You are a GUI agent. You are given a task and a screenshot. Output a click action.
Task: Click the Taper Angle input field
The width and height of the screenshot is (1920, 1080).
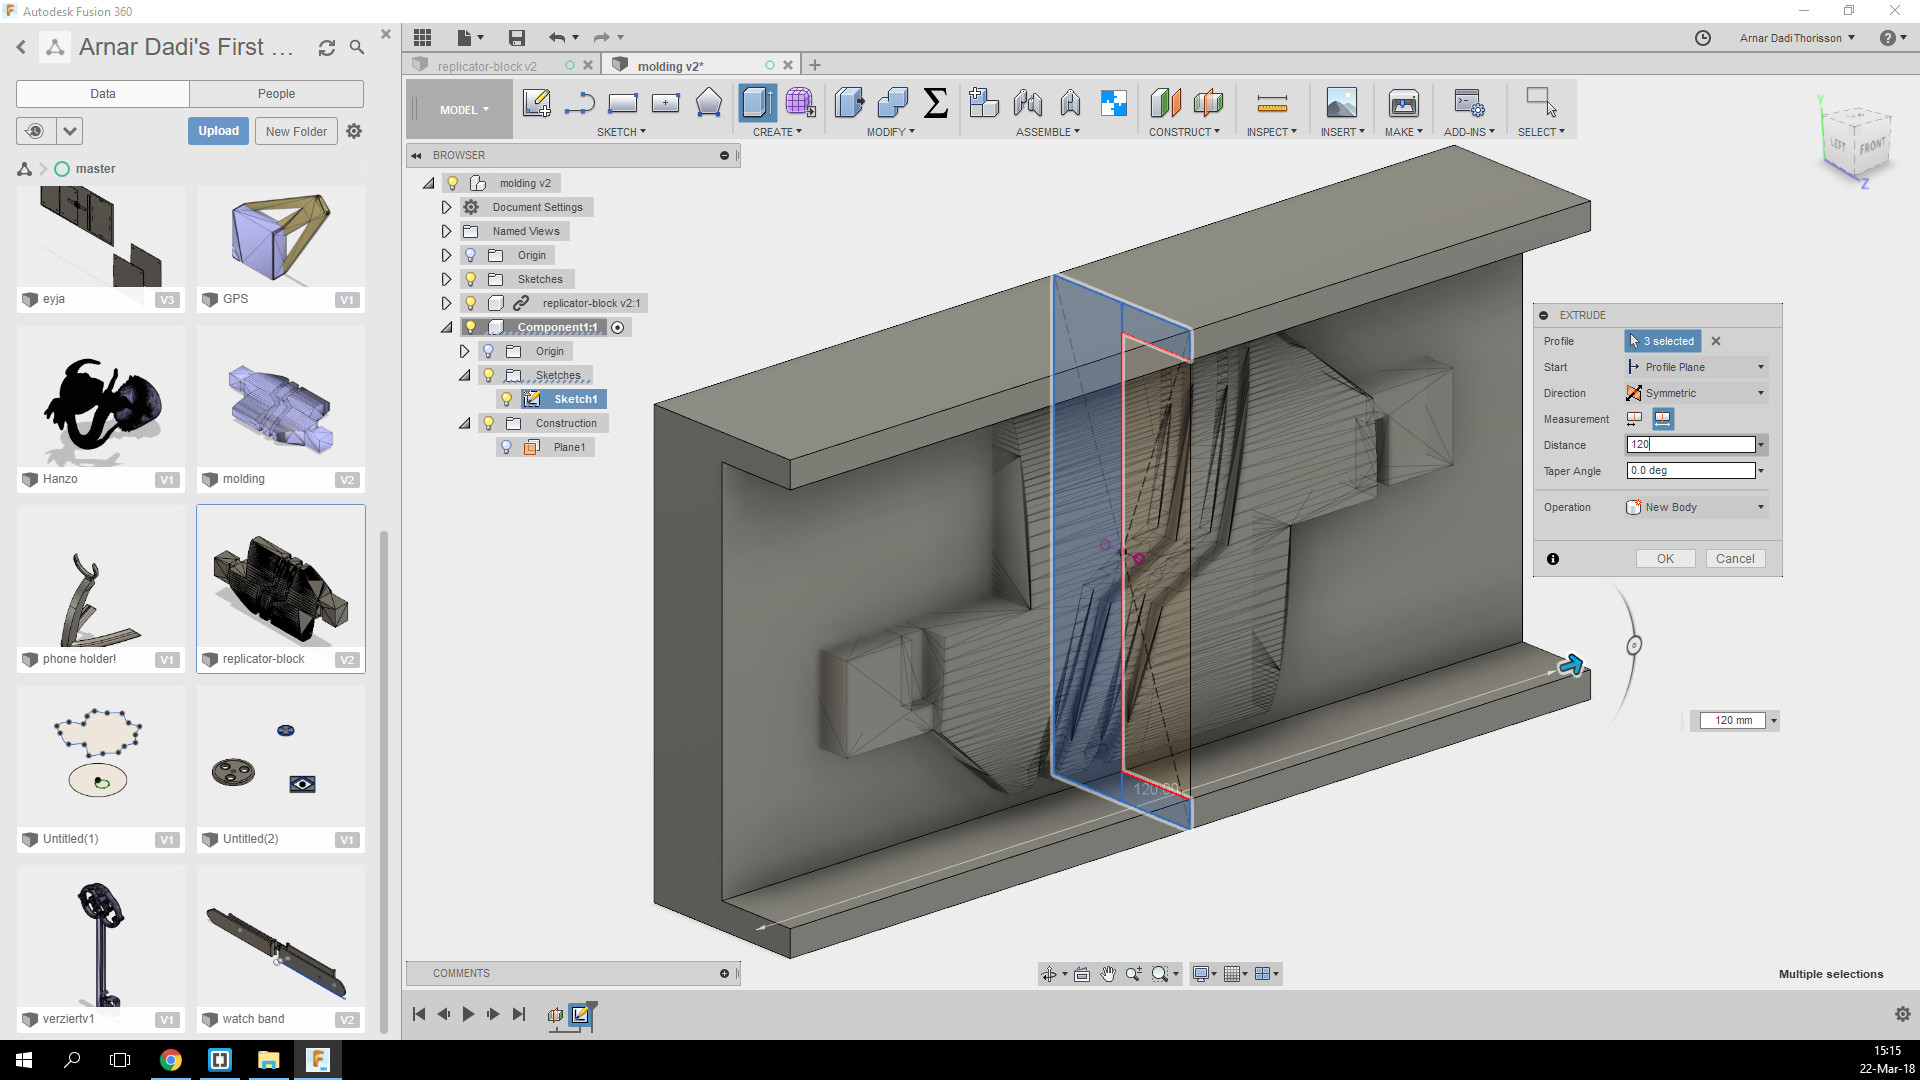click(1690, 471)
